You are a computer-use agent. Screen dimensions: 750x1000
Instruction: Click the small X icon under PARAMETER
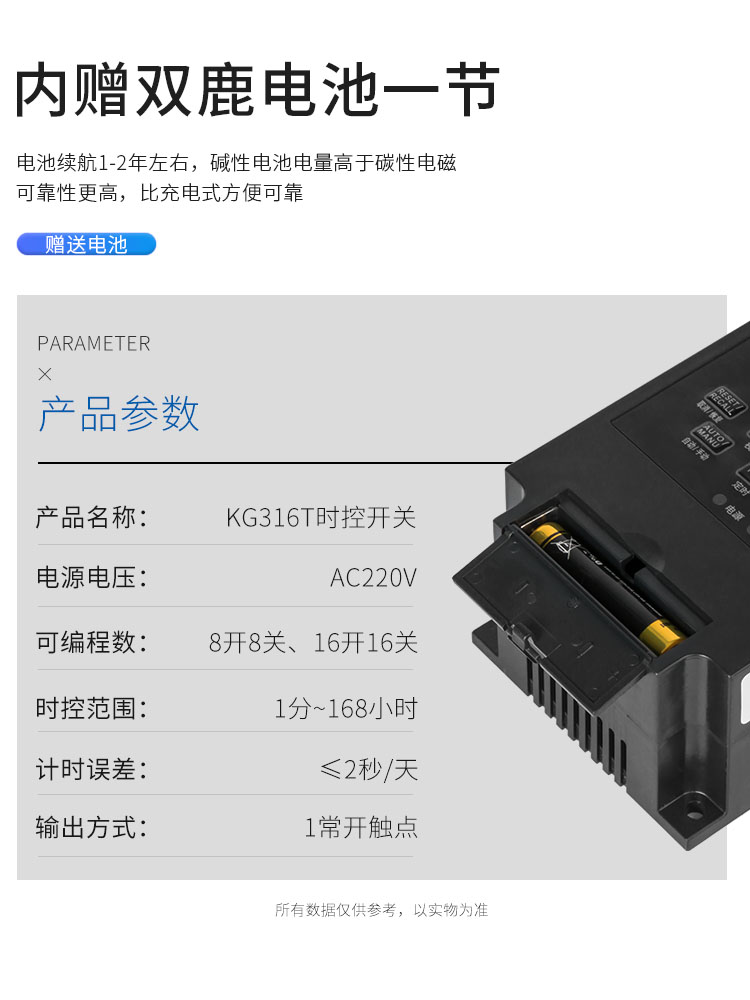[45, 374]
